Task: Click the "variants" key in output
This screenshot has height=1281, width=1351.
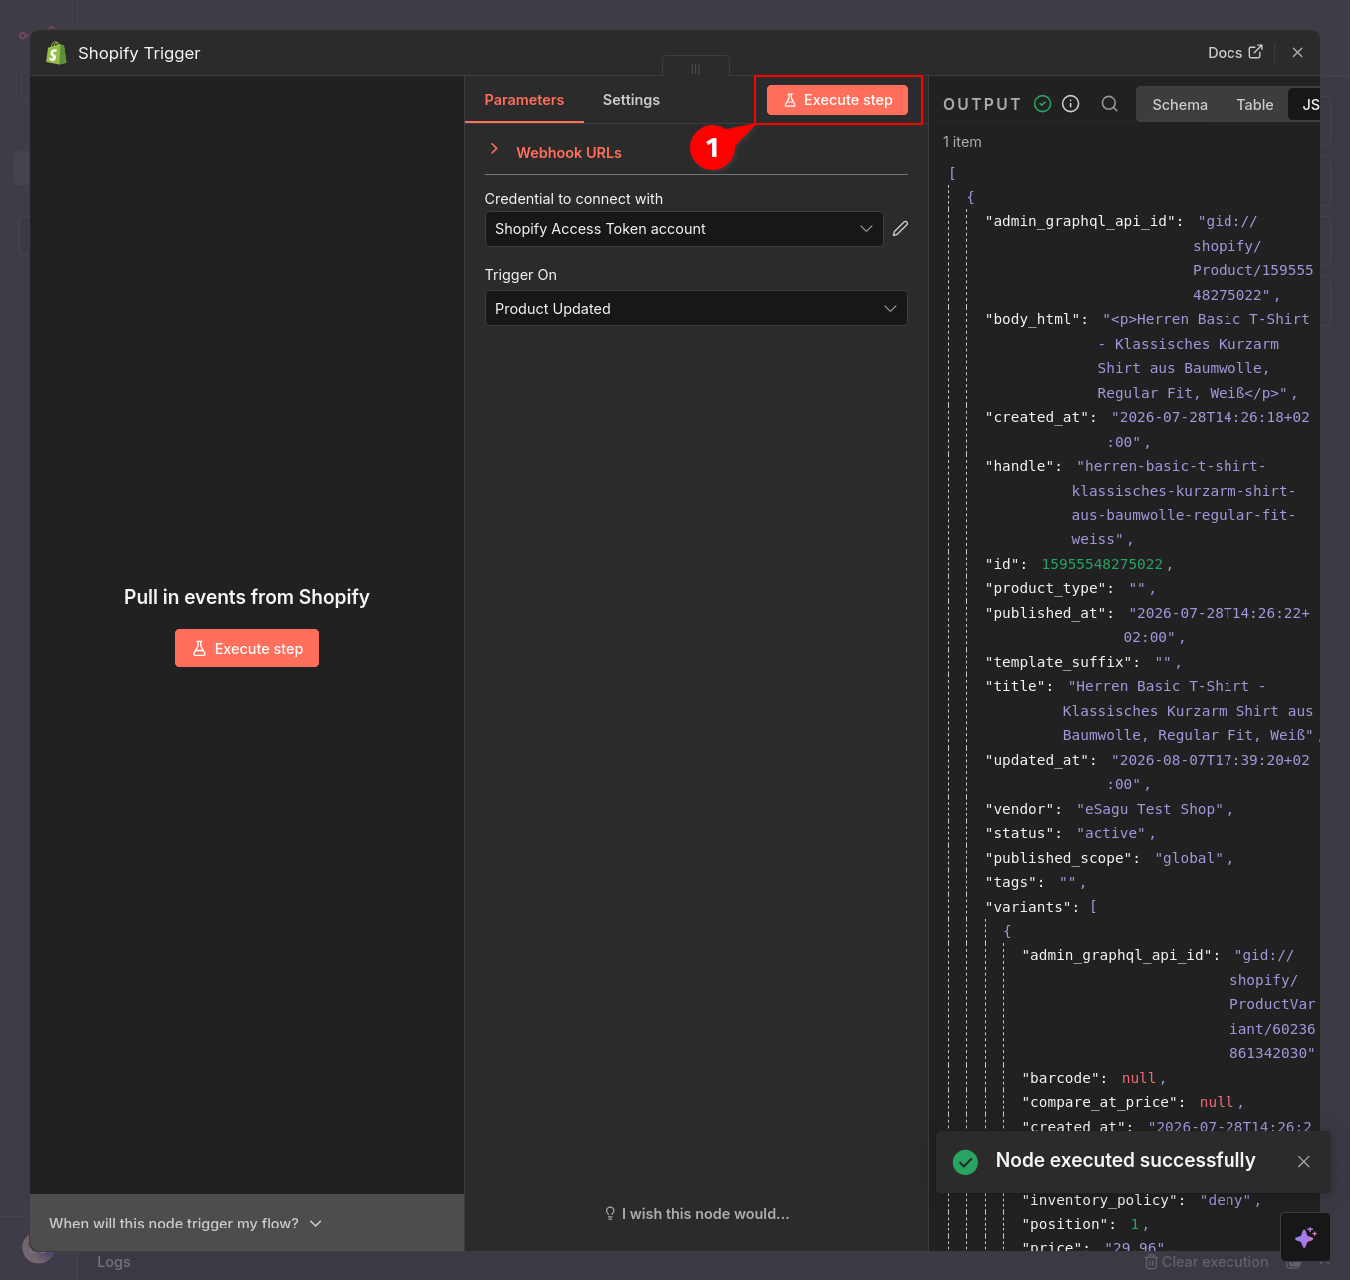Action: [1029, 907]
